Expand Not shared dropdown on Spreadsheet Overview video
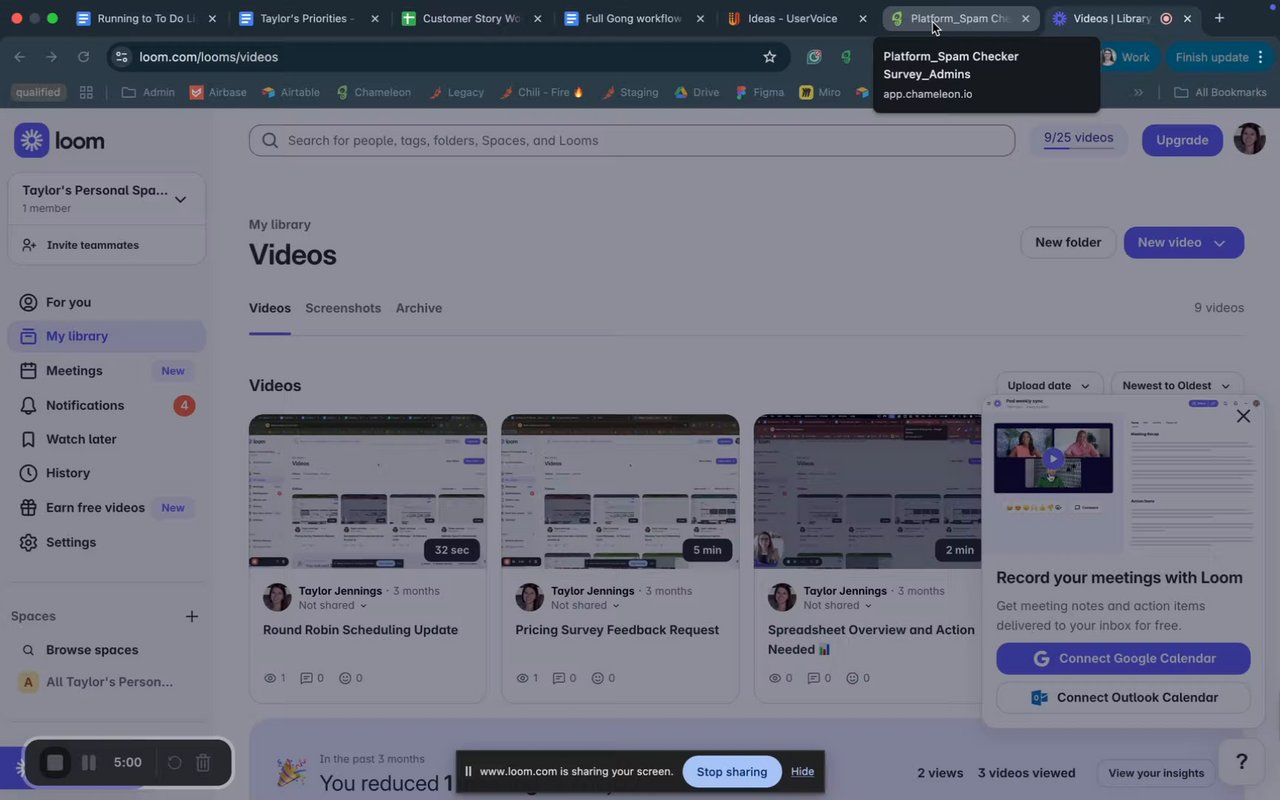Image resolution: width=1280 pixels, height=800 pixels. (838, 605)
